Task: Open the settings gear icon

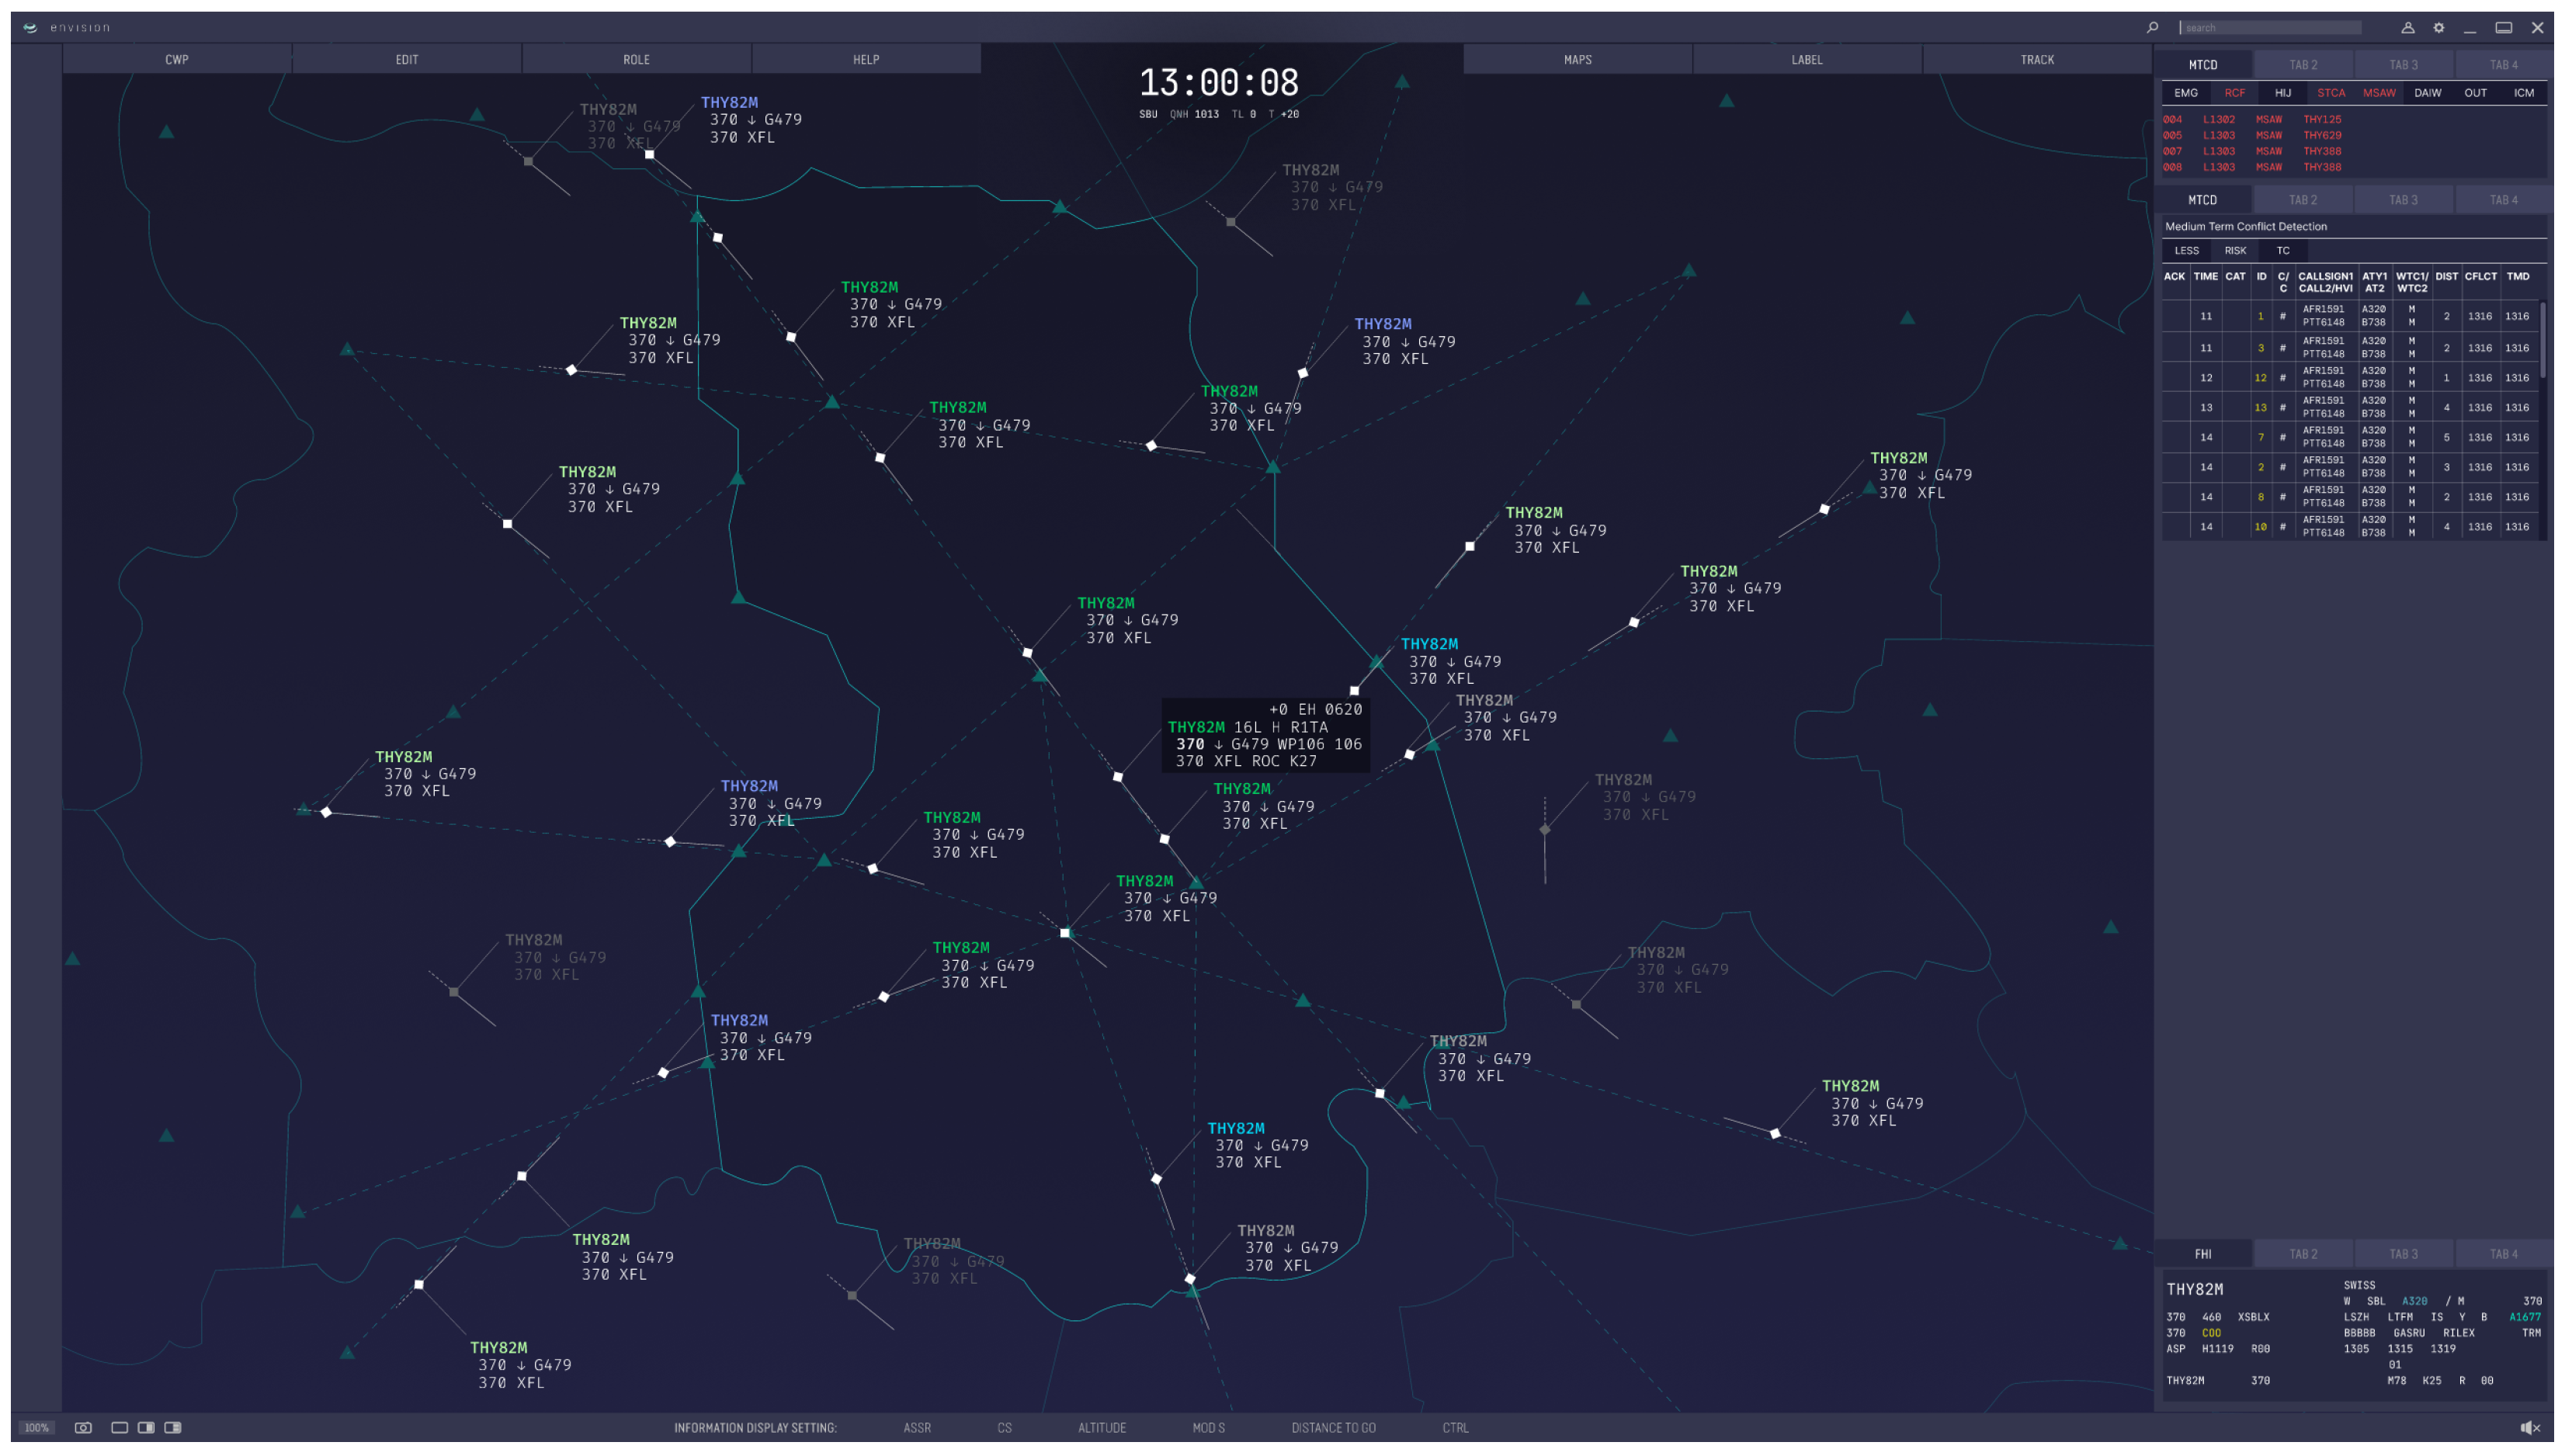Action: point(2439,28)
